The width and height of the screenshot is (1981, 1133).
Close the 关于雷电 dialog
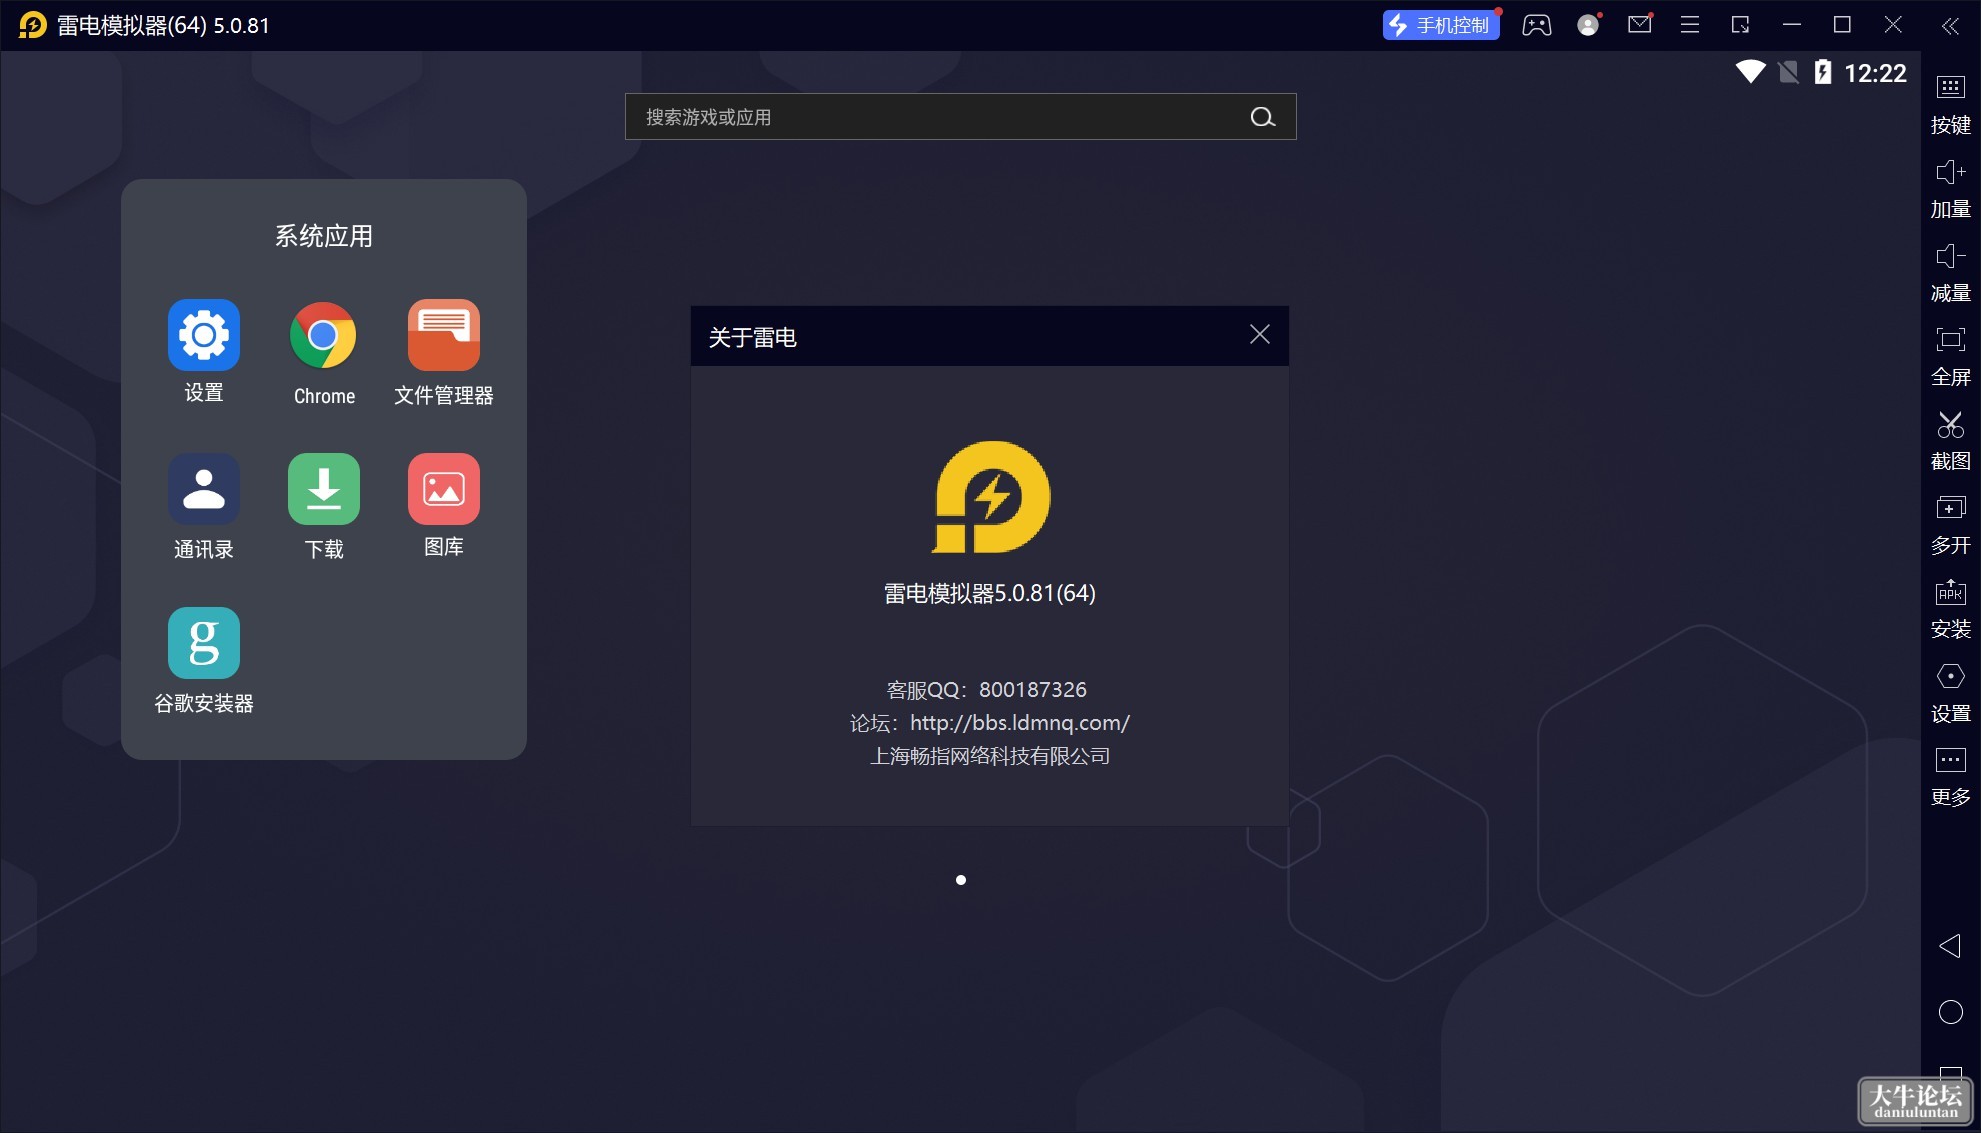1260,334
